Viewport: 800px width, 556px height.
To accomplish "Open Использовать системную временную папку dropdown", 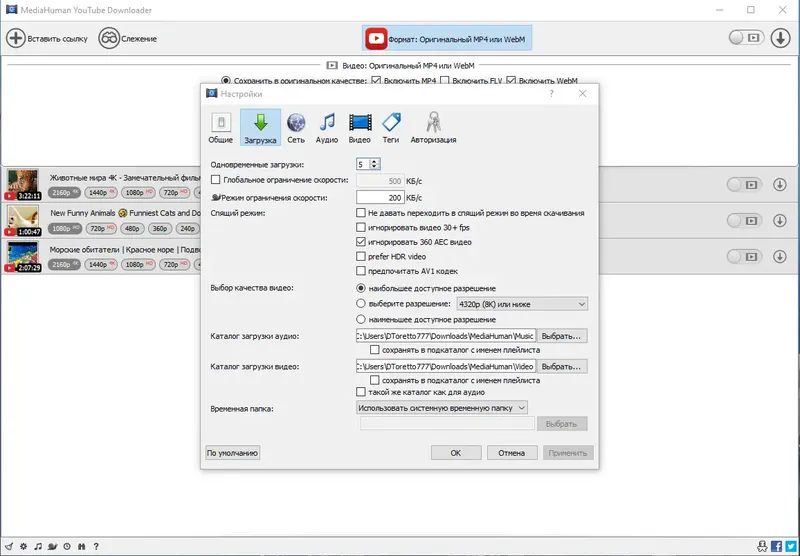I will tap(441, 408).
